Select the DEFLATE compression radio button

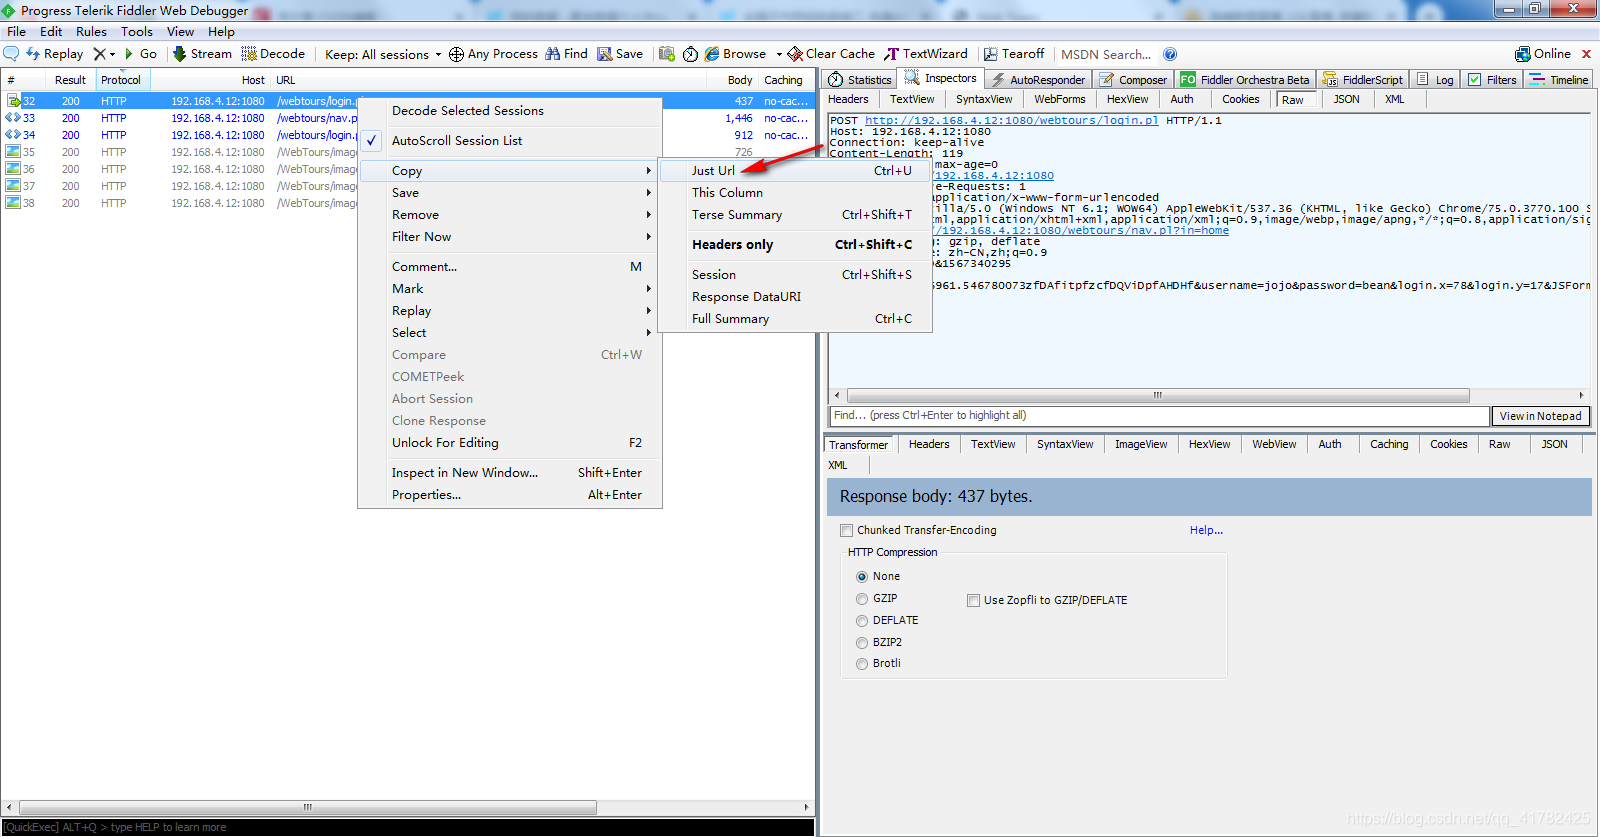point(862,621)
